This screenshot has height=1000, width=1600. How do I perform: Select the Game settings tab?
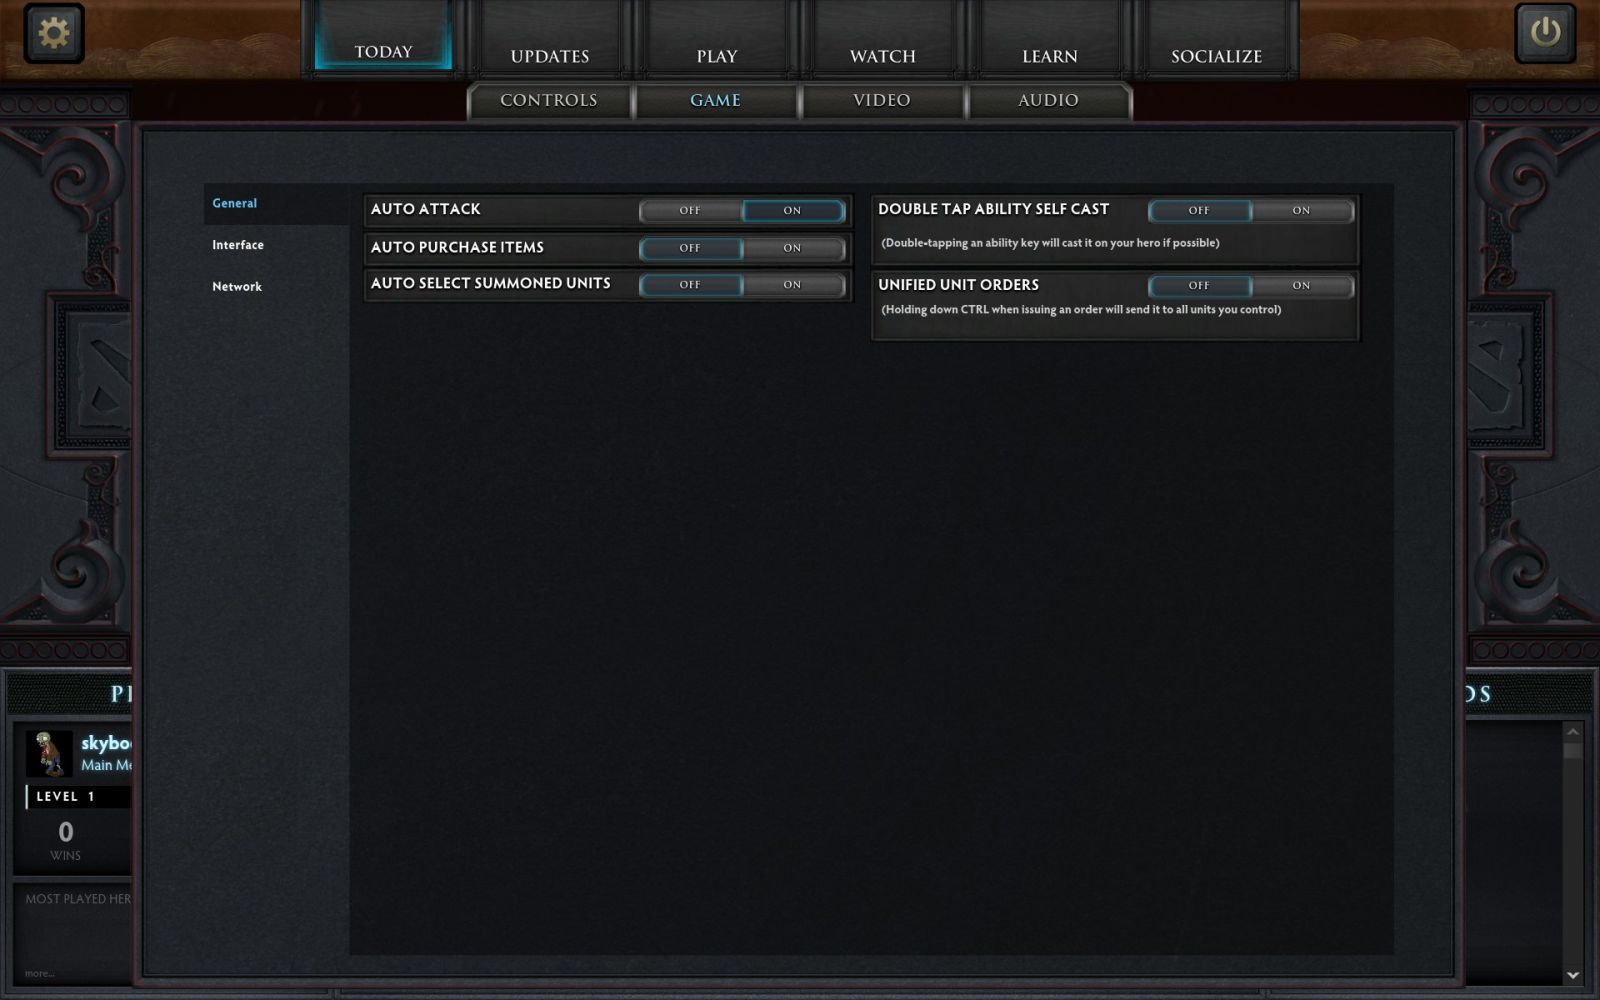(x=715, y=100)
